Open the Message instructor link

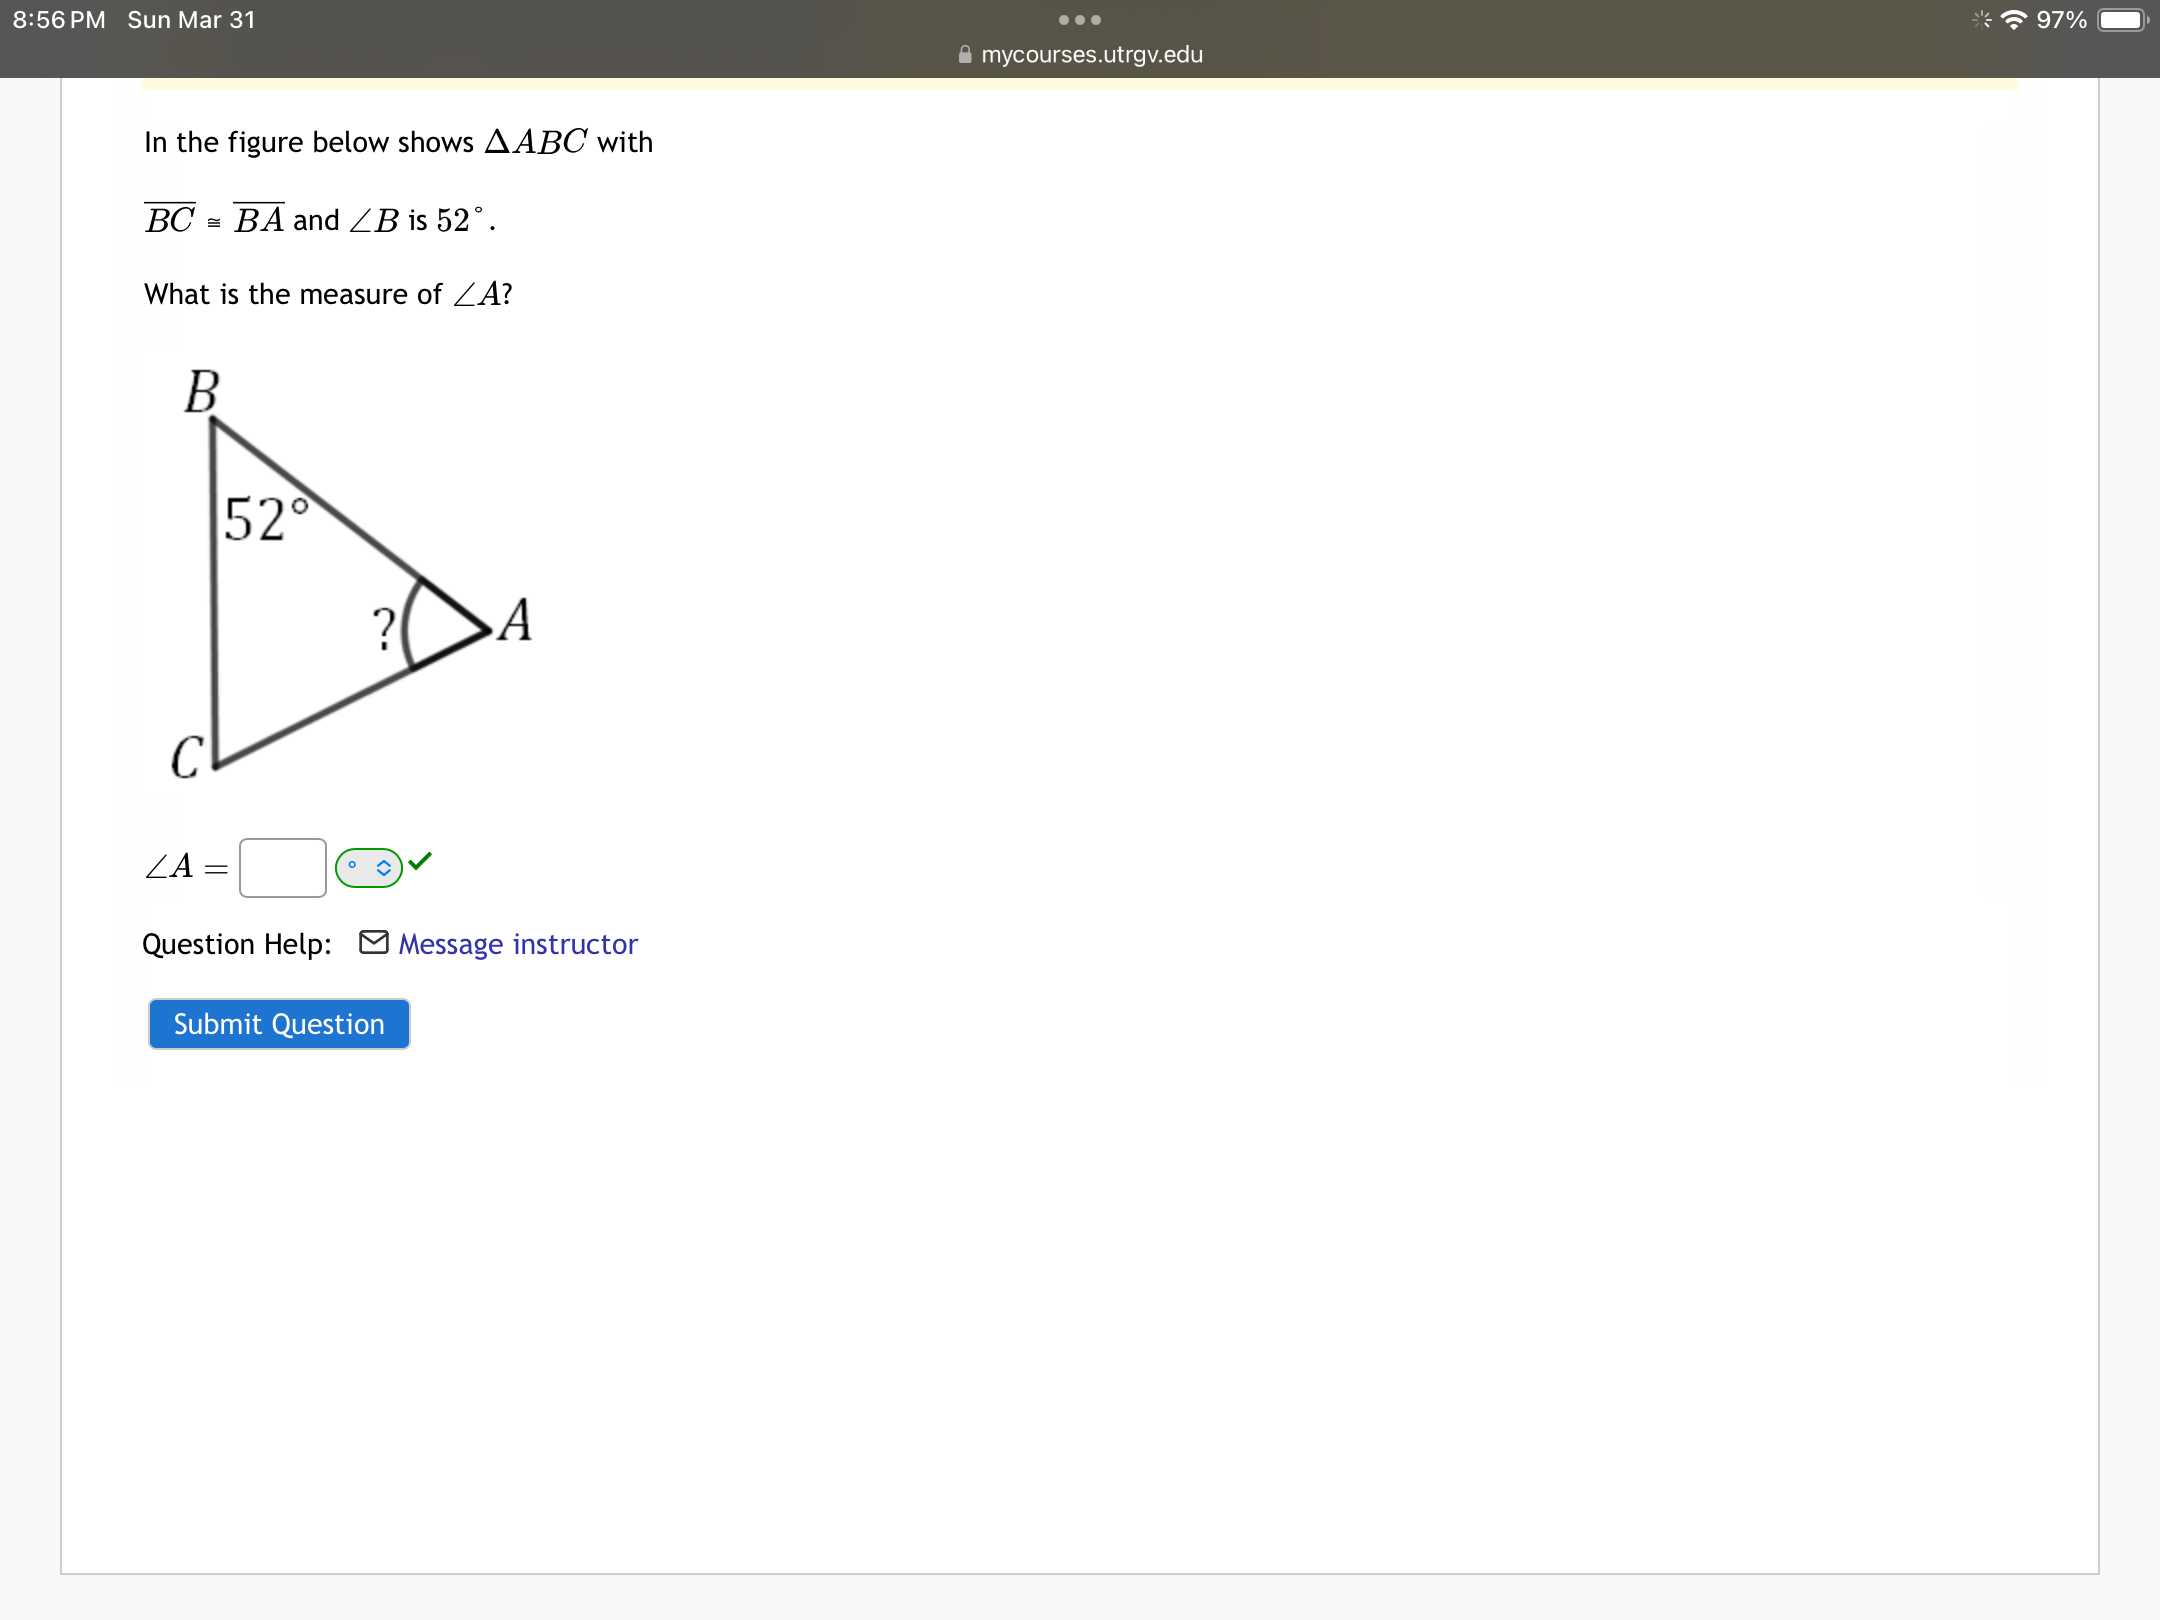[x=517, y=943]
